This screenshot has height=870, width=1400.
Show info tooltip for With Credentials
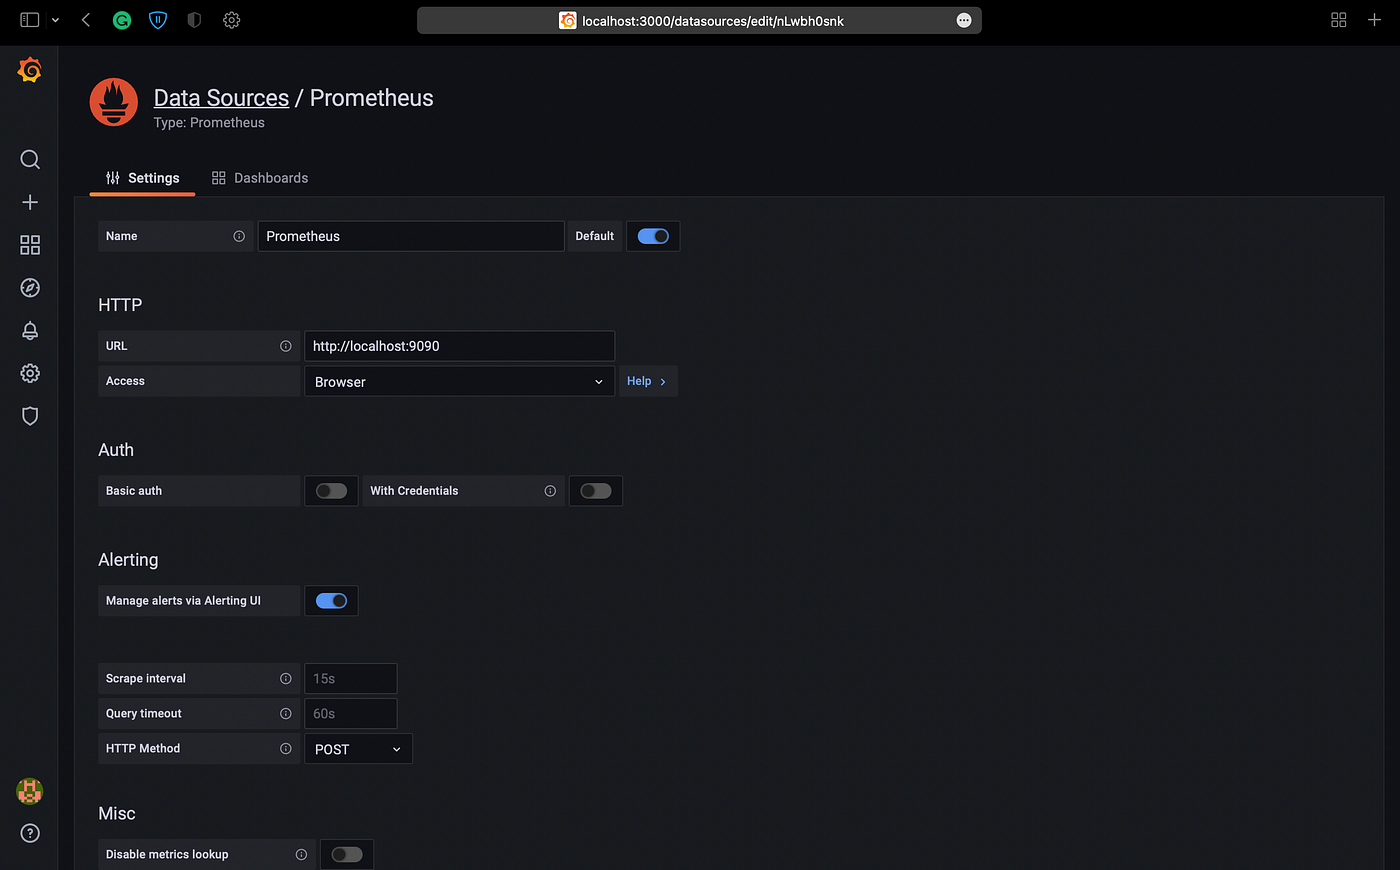tap(550, 491)
